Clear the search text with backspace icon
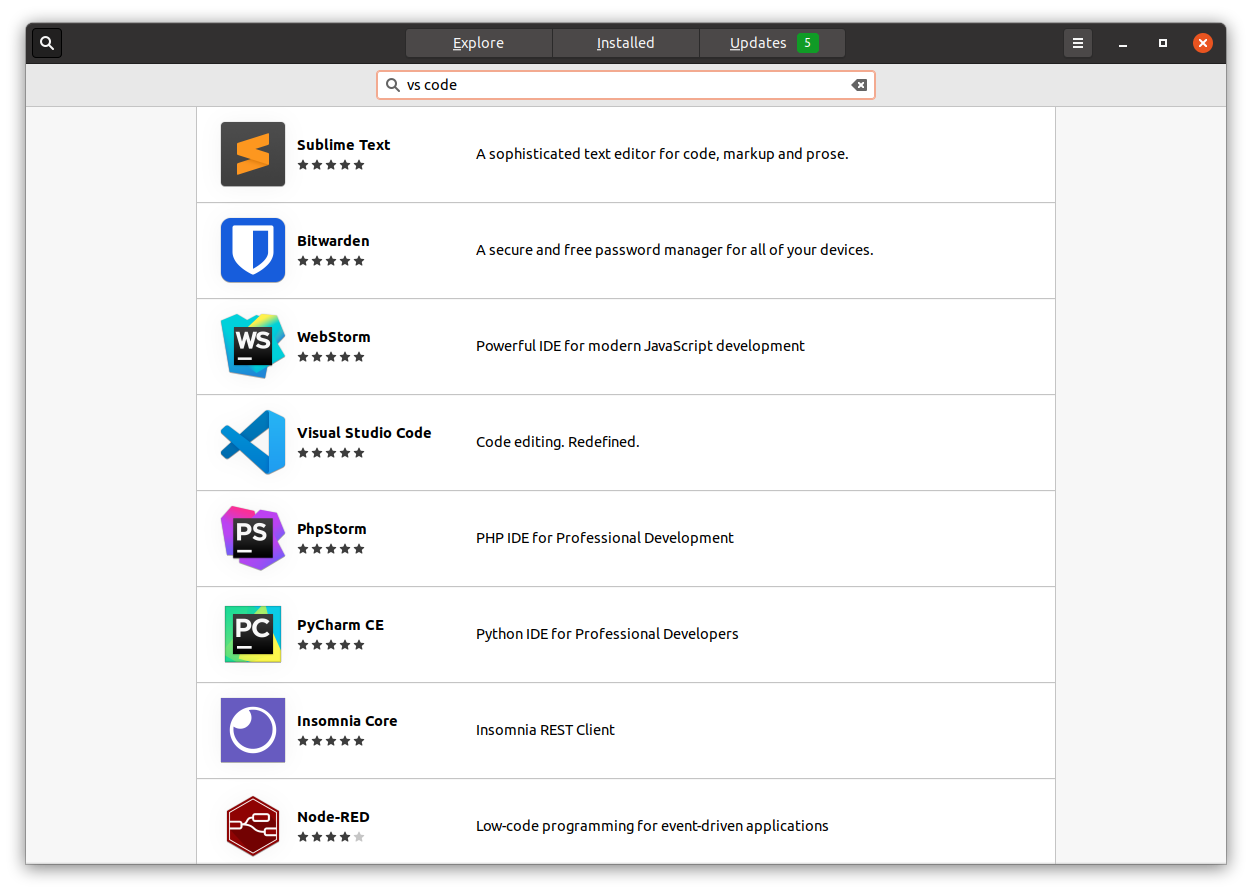The image size is (1252, 893). coord(859,85)
